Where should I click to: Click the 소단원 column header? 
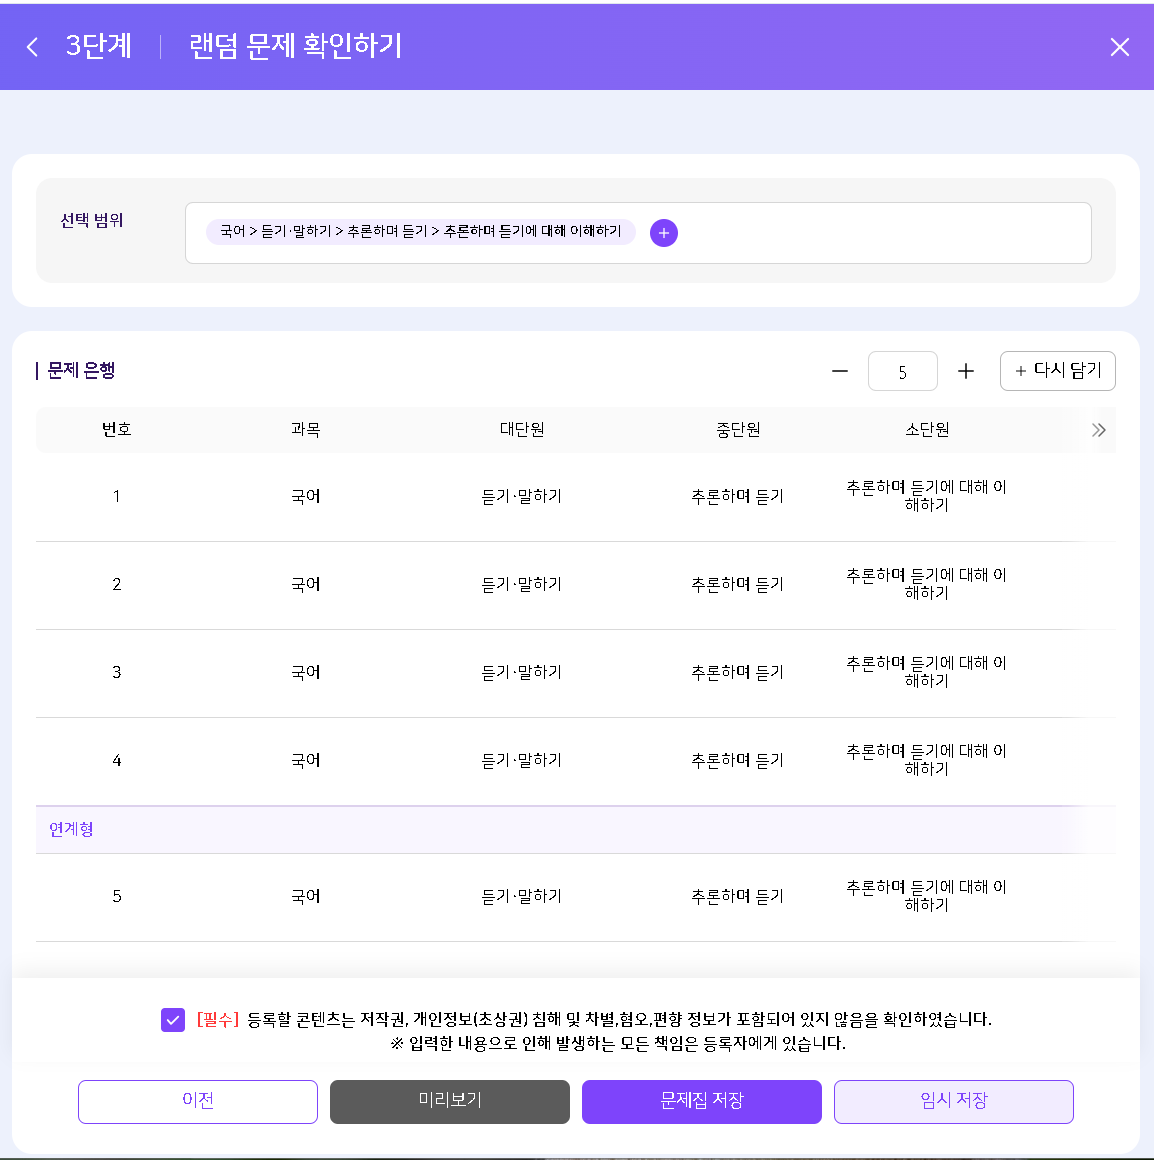(x=927, y=430)
